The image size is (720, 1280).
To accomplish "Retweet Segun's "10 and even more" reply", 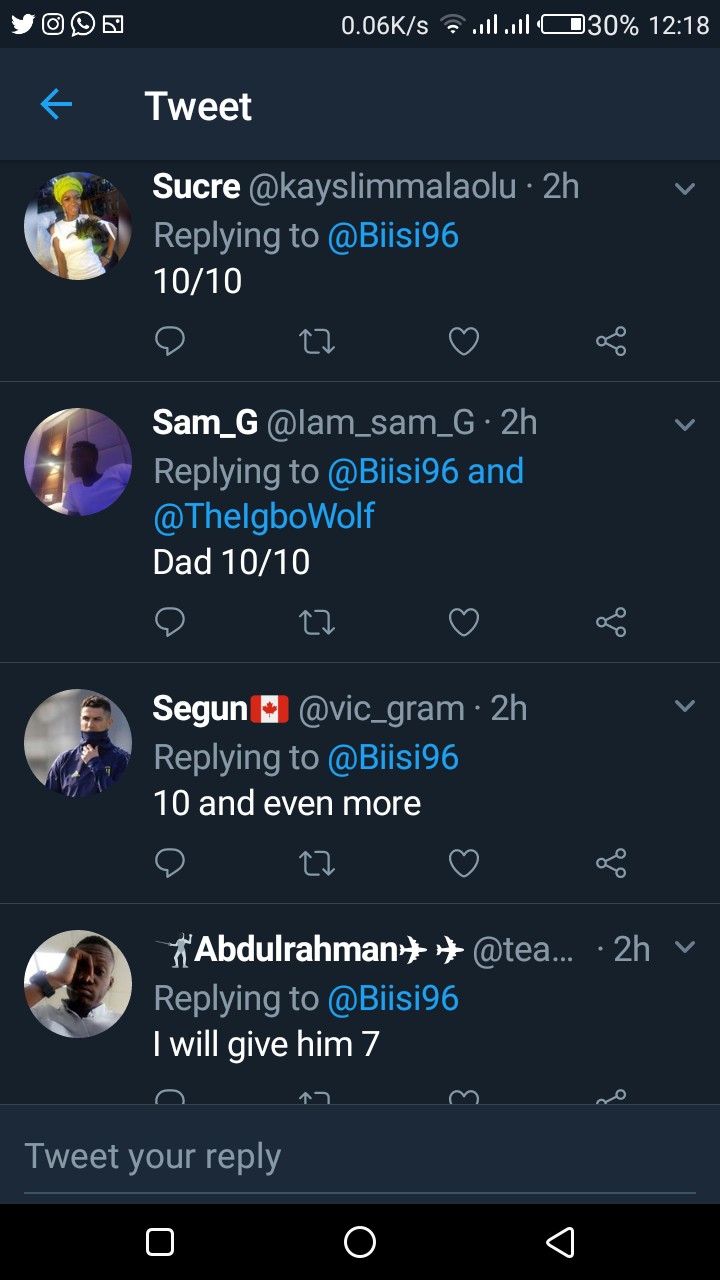I will point(317,862).
